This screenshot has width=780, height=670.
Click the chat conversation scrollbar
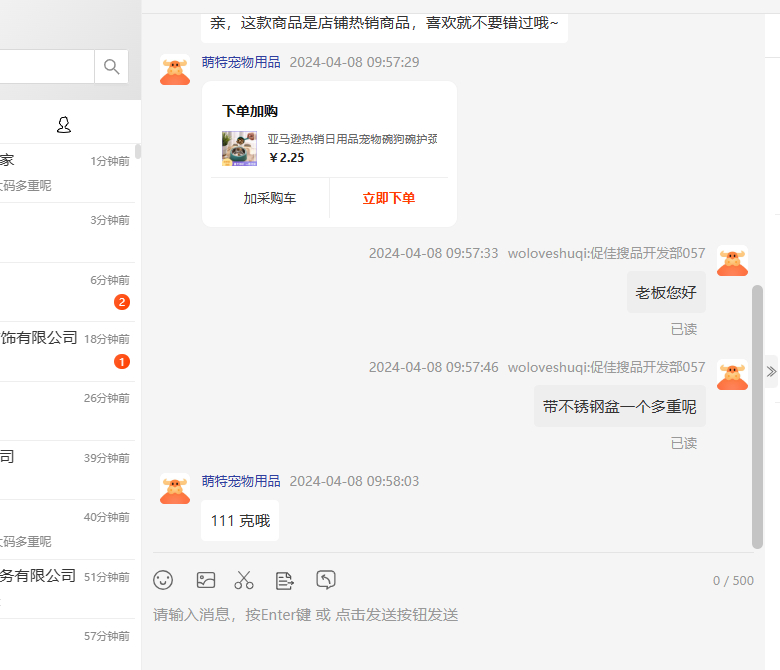[x=757, y=415]
